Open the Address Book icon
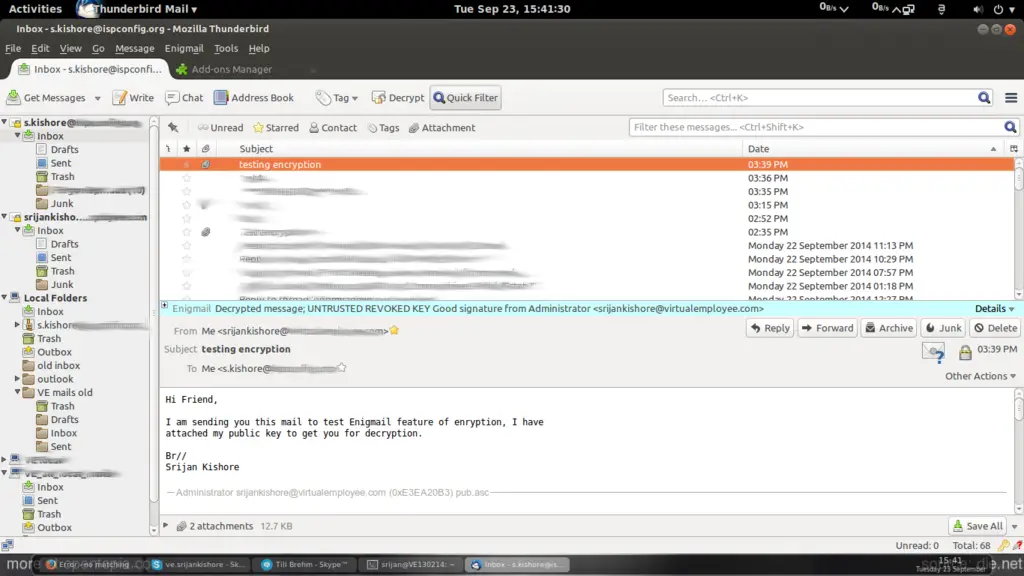Viewport: 1024px width, 576px height. (x=221, y=97)
